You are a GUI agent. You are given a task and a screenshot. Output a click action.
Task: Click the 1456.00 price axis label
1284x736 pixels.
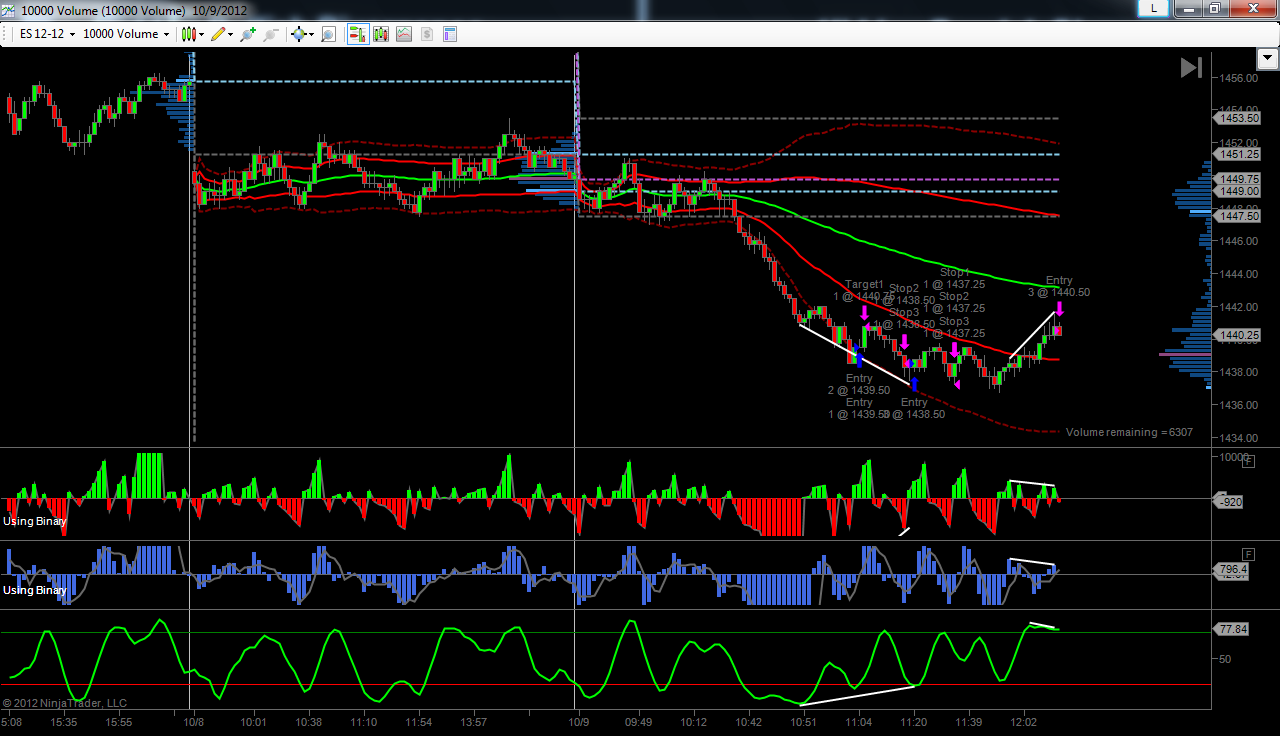1239,78
